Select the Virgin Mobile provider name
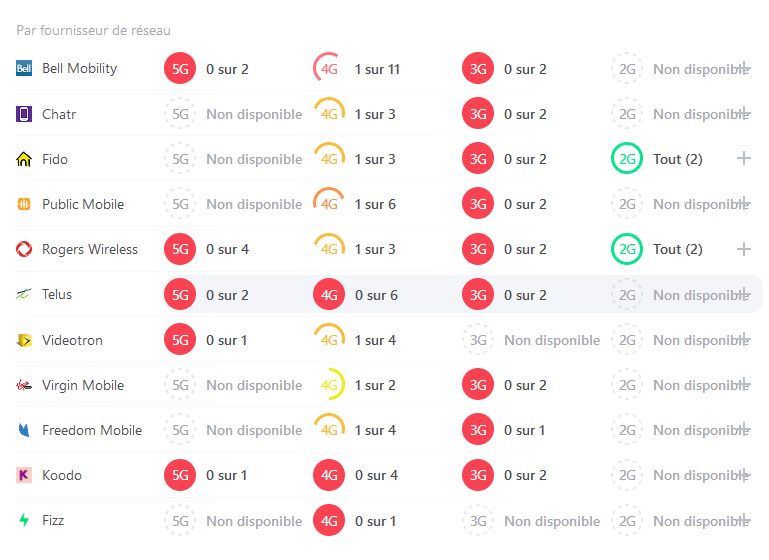 83,385
